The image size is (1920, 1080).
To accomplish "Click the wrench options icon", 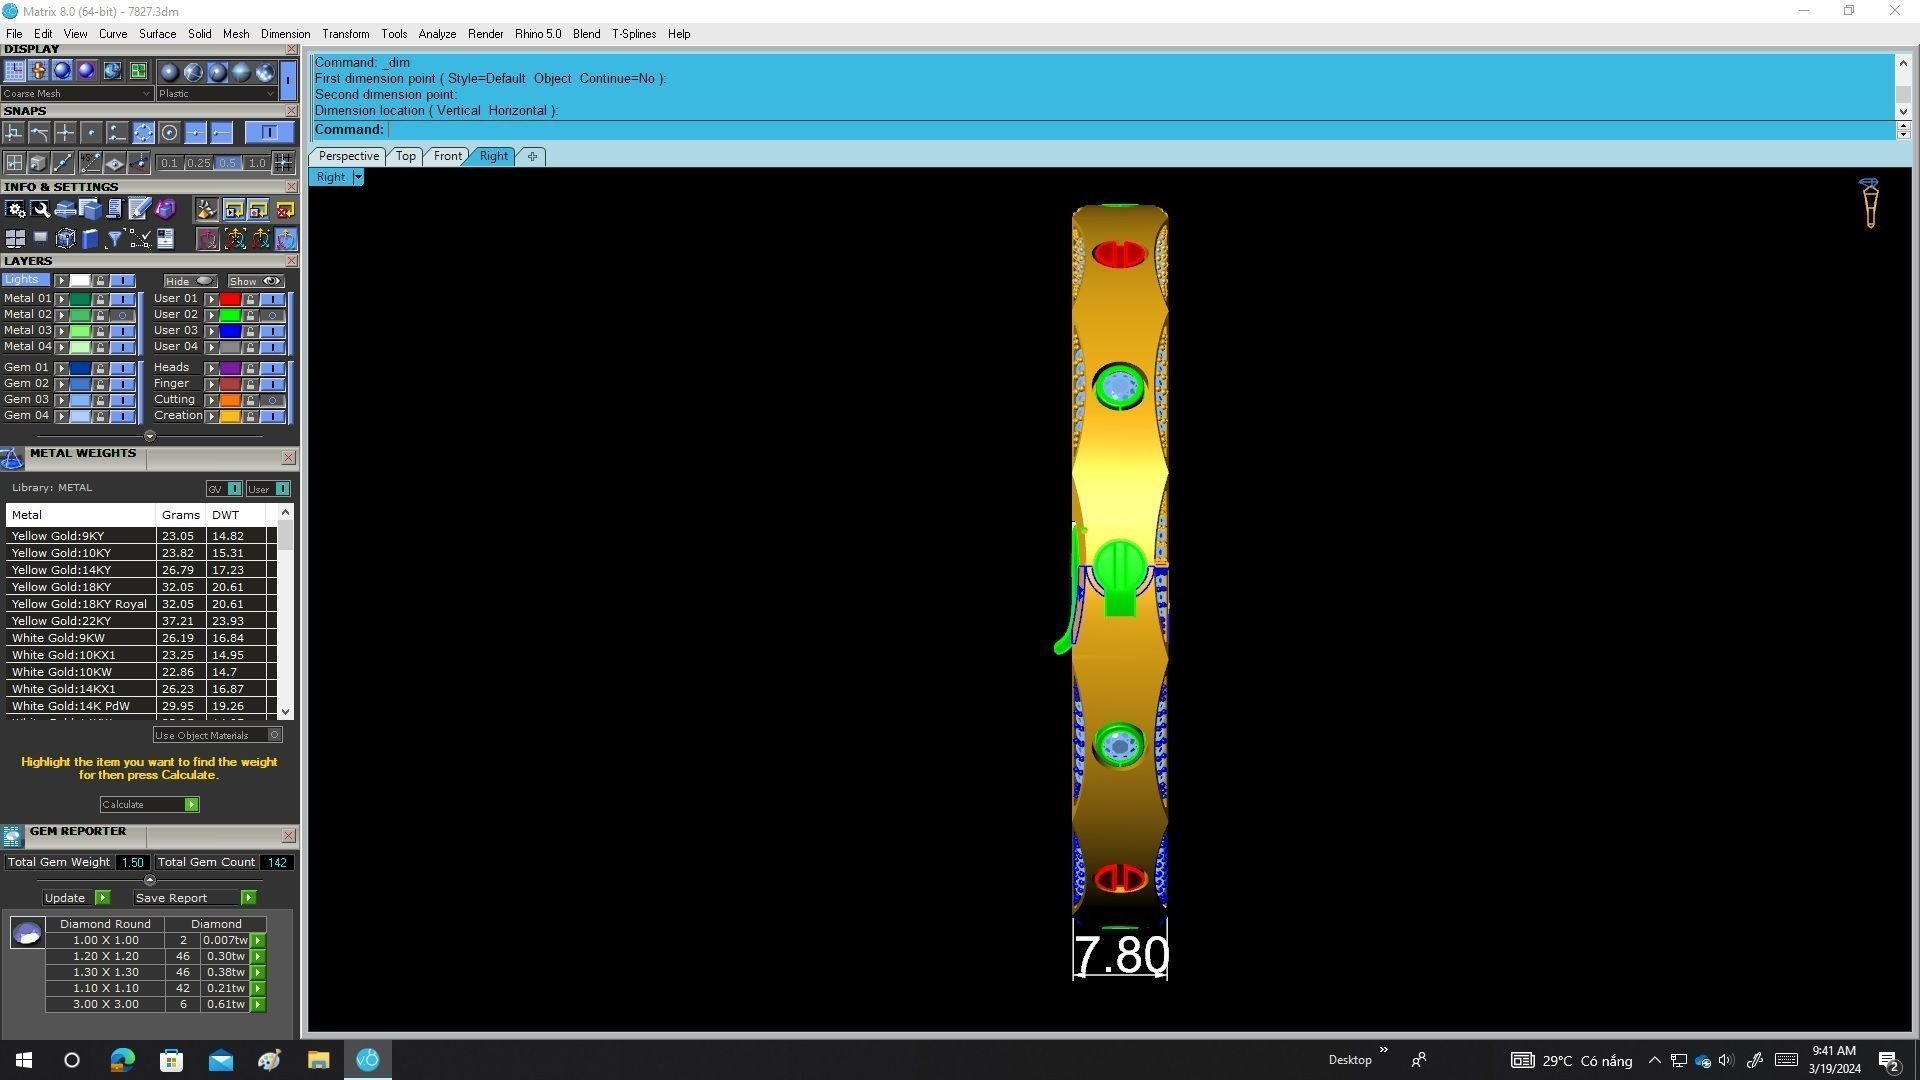I will (40, 209).
